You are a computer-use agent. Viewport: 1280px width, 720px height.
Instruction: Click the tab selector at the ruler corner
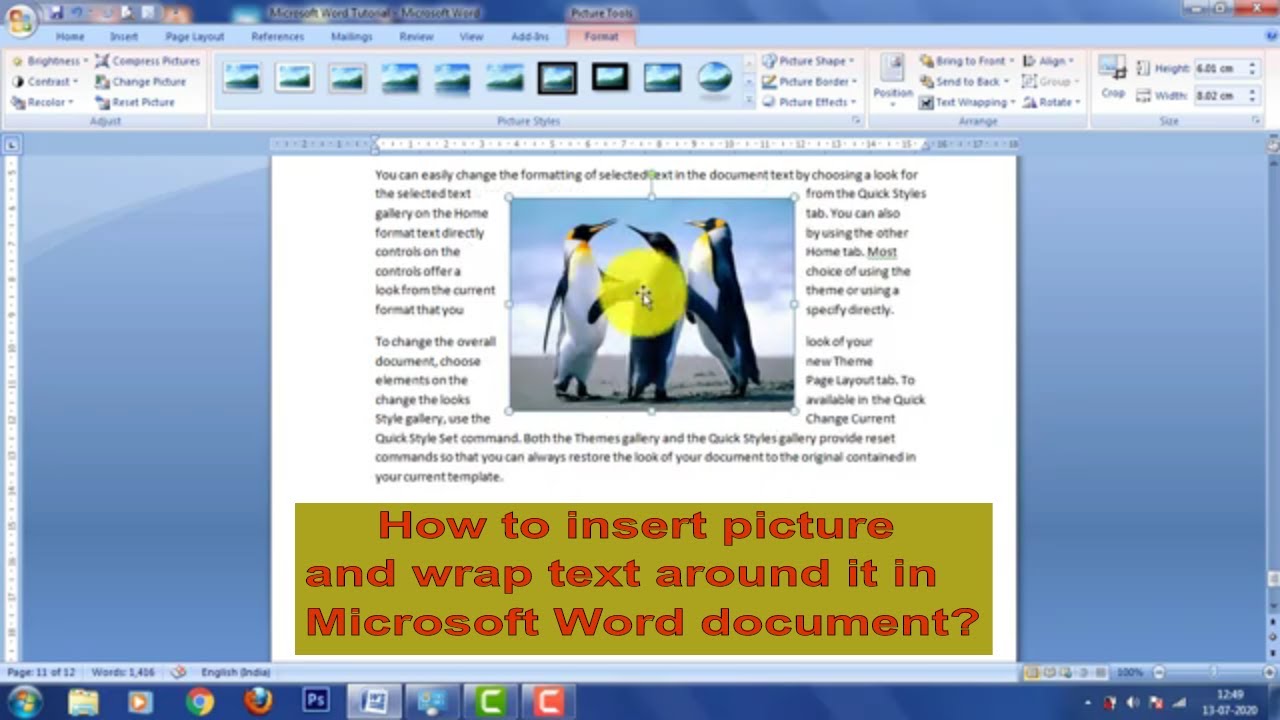[x=11, y=145]
